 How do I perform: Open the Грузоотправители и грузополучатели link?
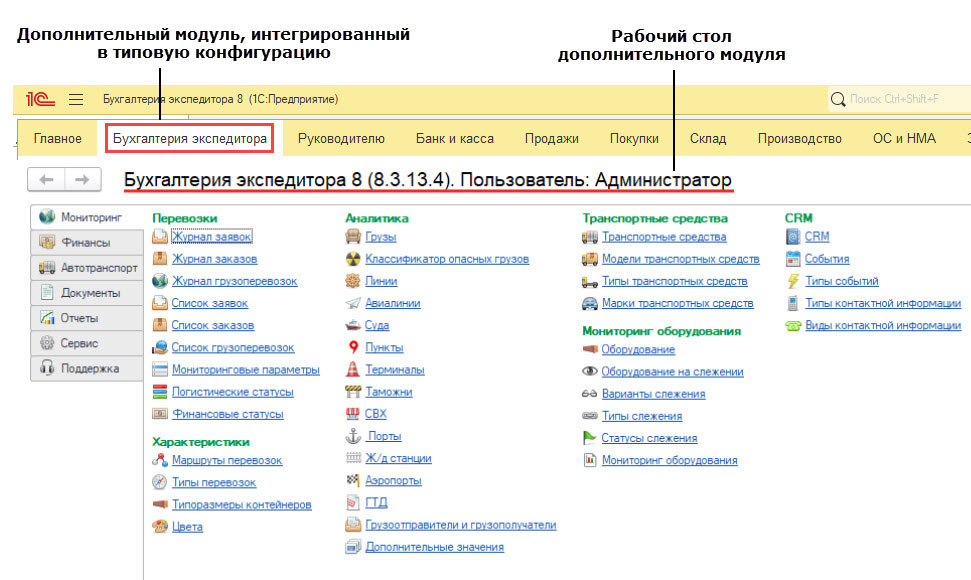pyautogui.click(x=461, y=525)
